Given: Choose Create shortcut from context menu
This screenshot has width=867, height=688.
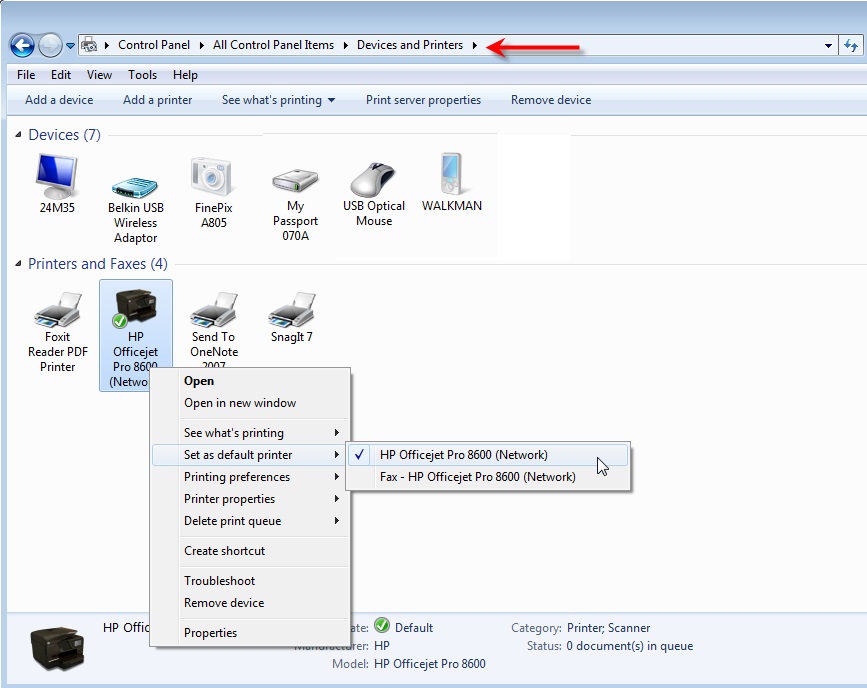Looking at the screenshot, I should [251, 551].
